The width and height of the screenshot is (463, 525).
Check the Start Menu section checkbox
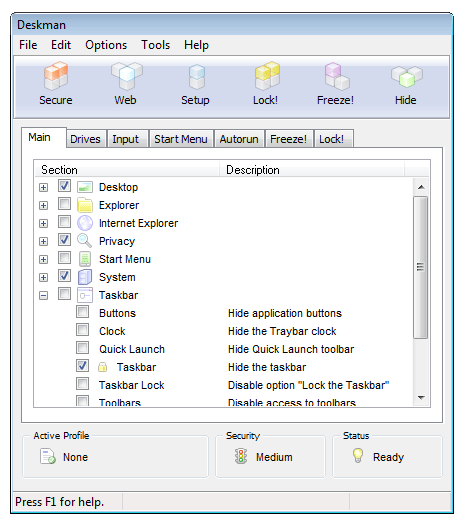point(64,258)
